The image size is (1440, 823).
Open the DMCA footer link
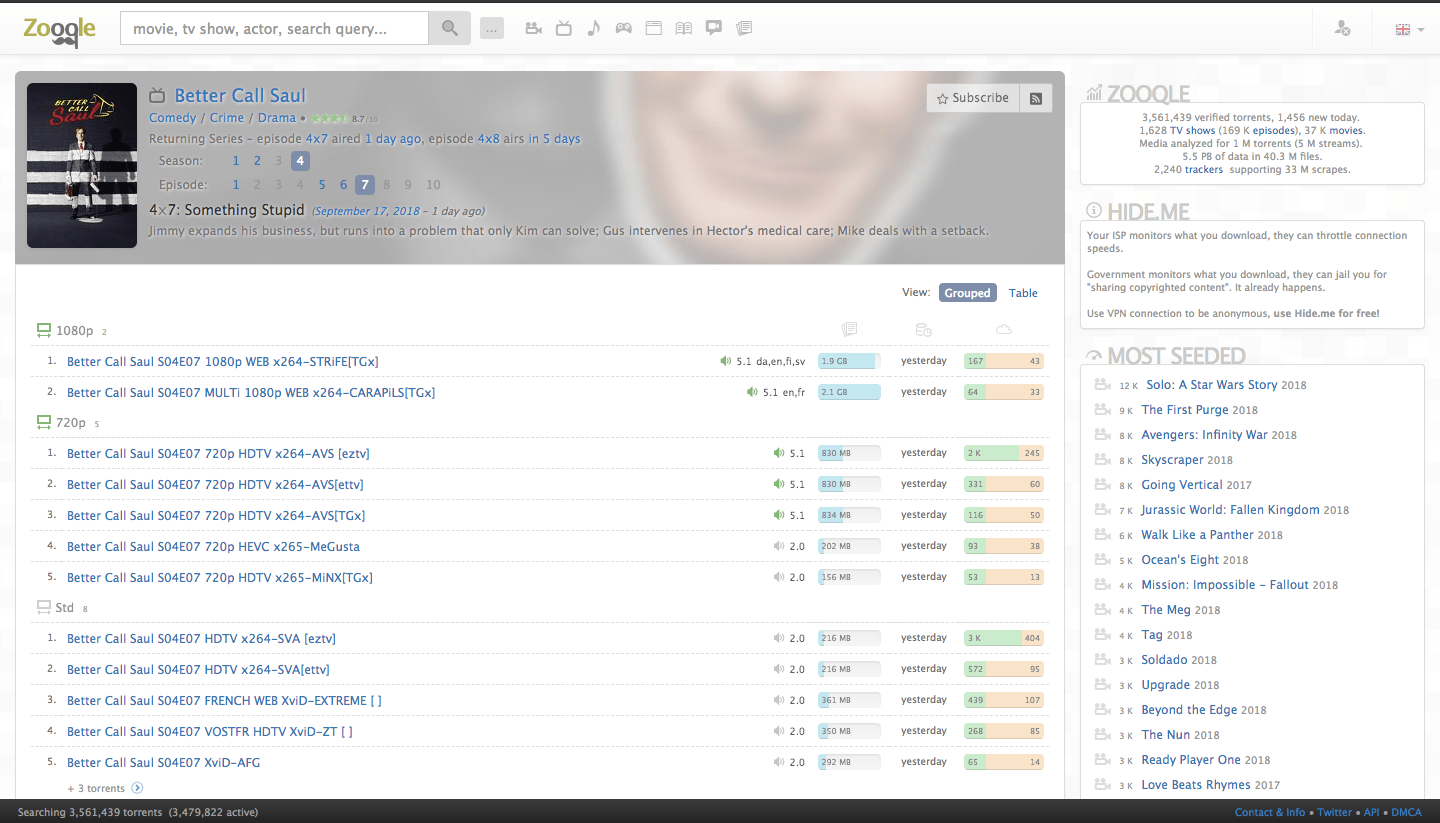(1406, 812)
